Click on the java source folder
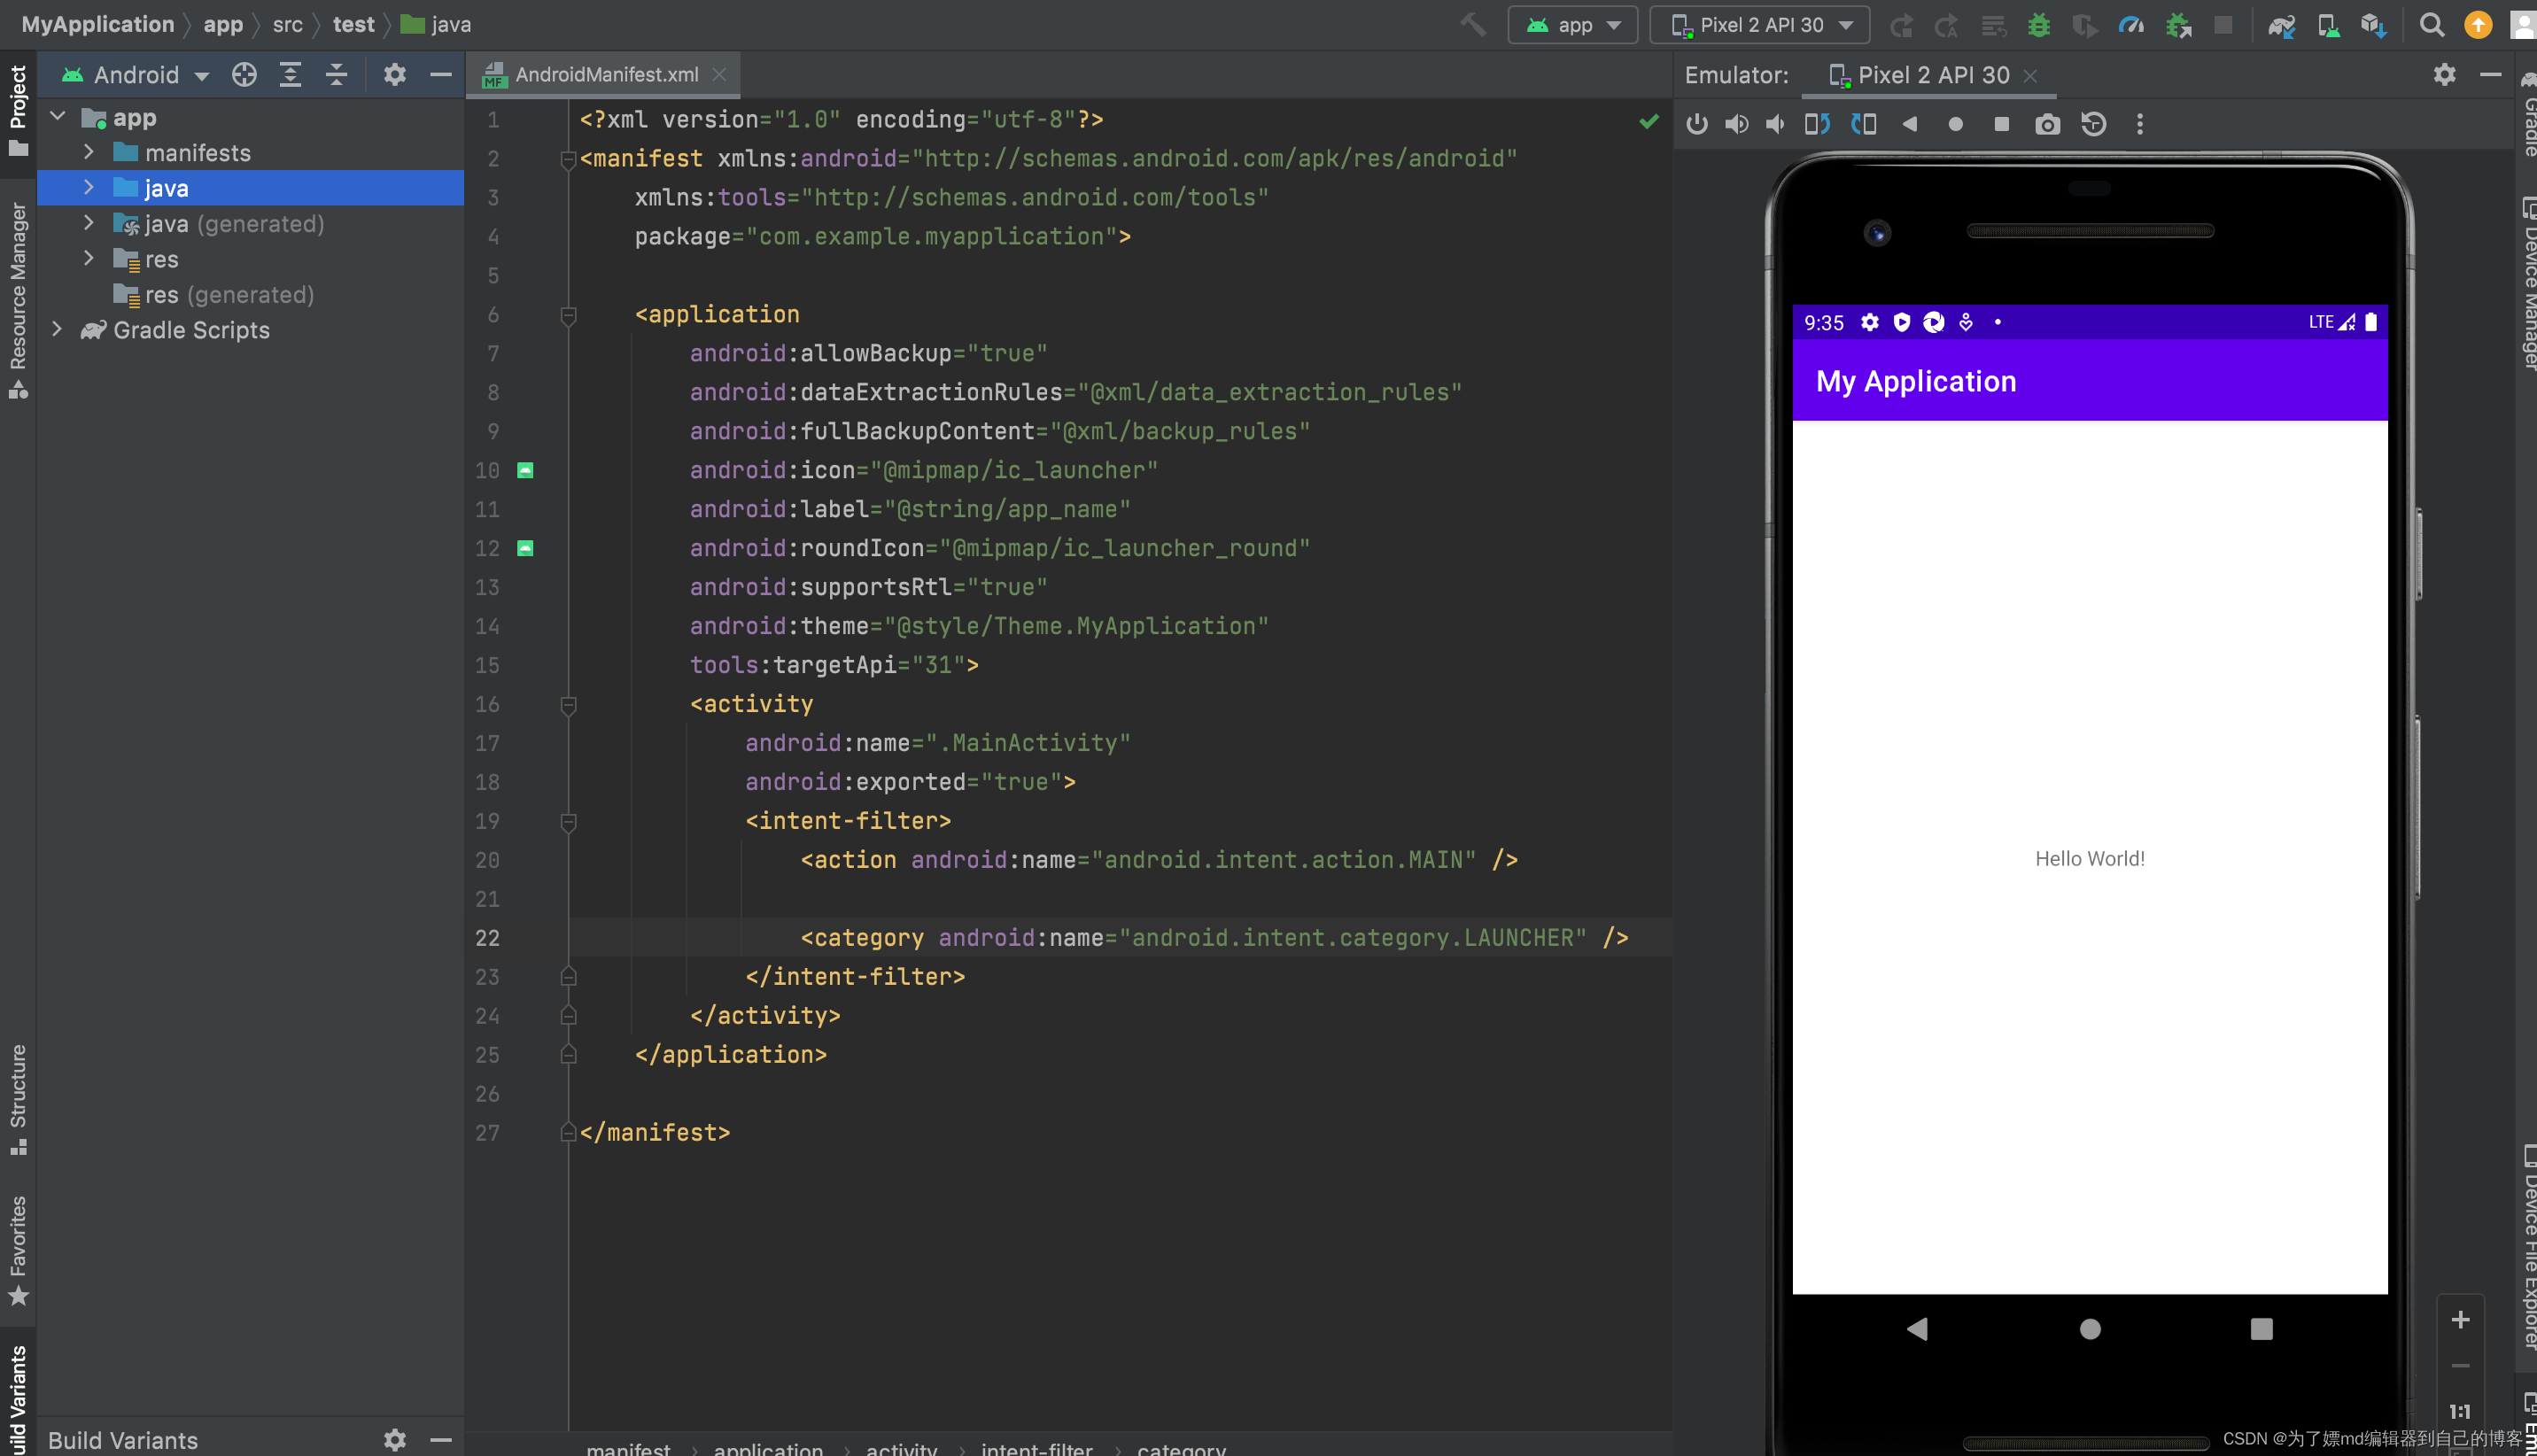Screen dimensions: 2537x1456 (x=166, y=188)
